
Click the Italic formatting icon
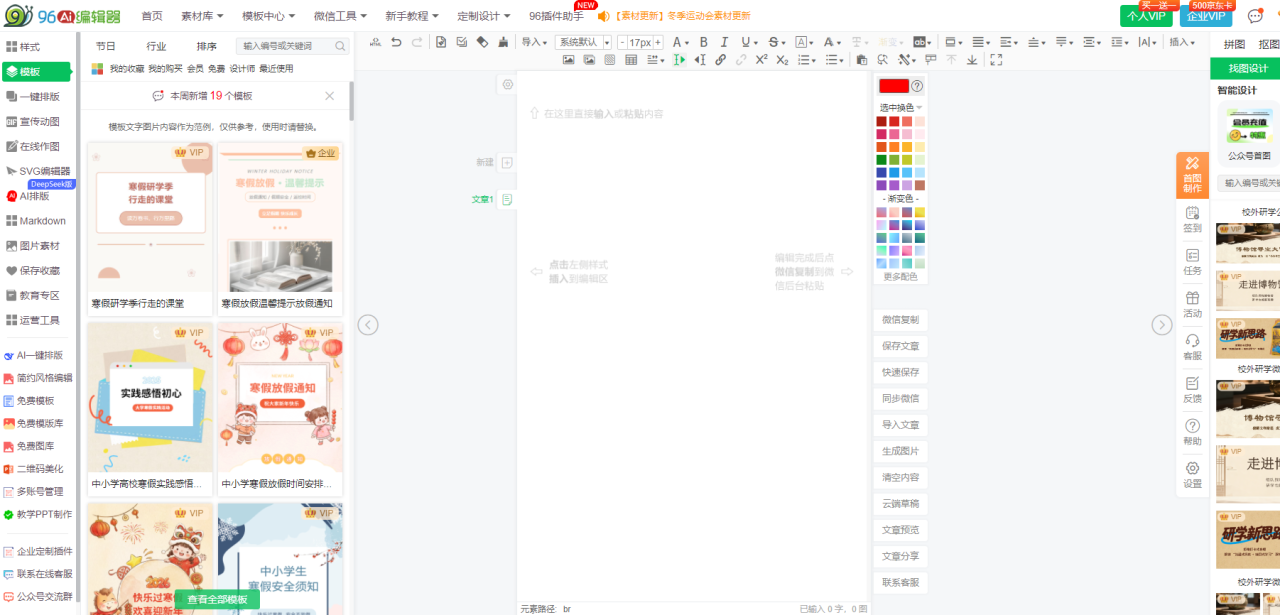724,42
